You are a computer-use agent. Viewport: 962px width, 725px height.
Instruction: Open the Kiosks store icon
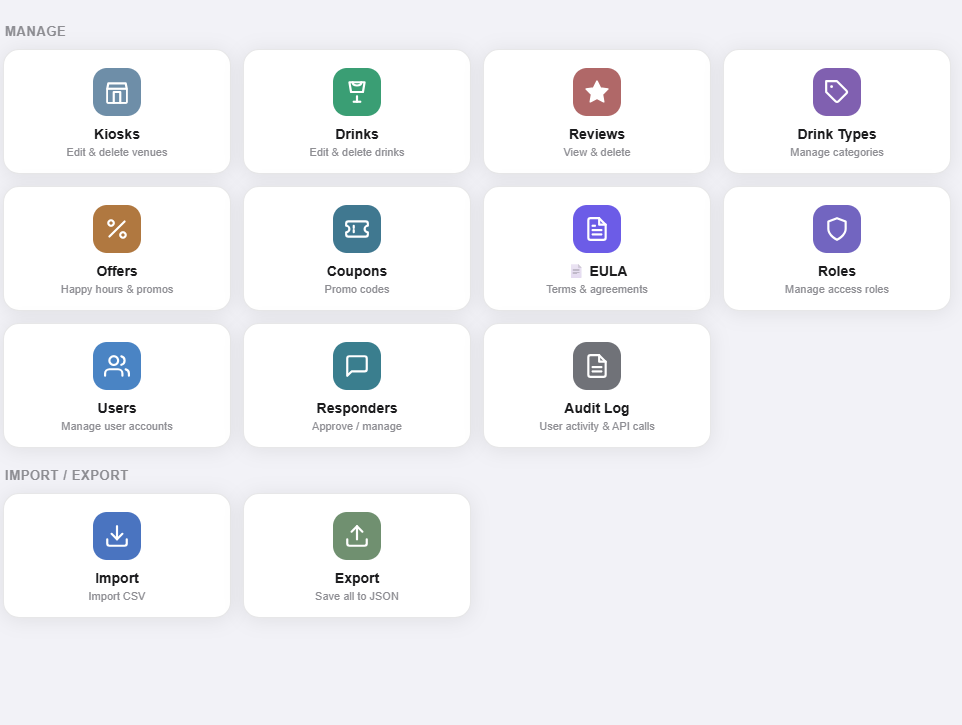(x=117, y=92)
